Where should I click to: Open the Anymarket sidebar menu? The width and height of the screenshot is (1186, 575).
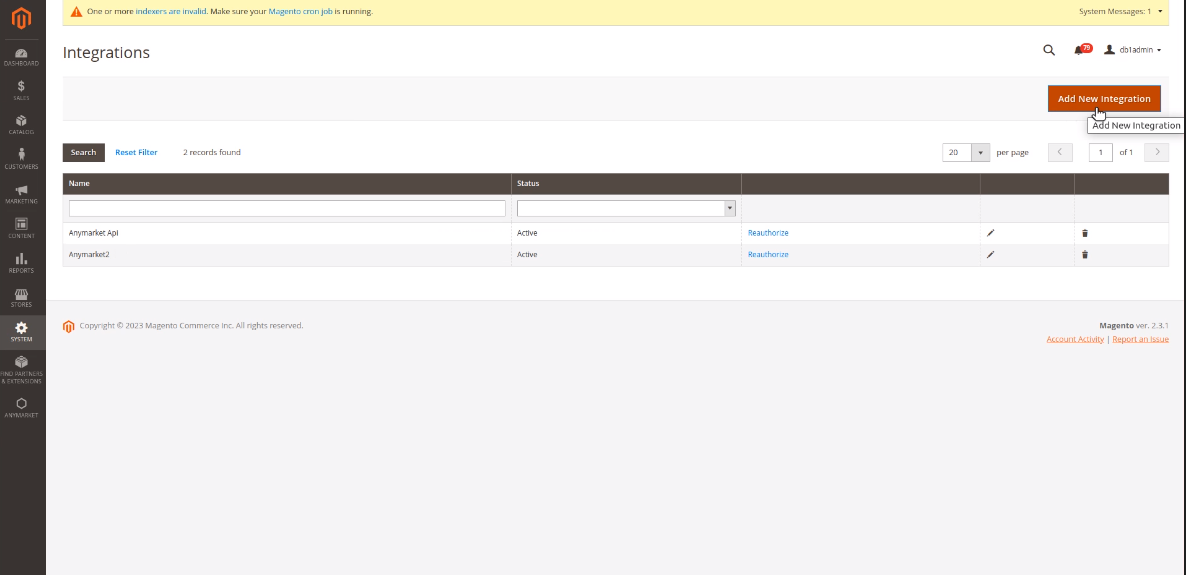pyautogui.click(x=21, y=407)
